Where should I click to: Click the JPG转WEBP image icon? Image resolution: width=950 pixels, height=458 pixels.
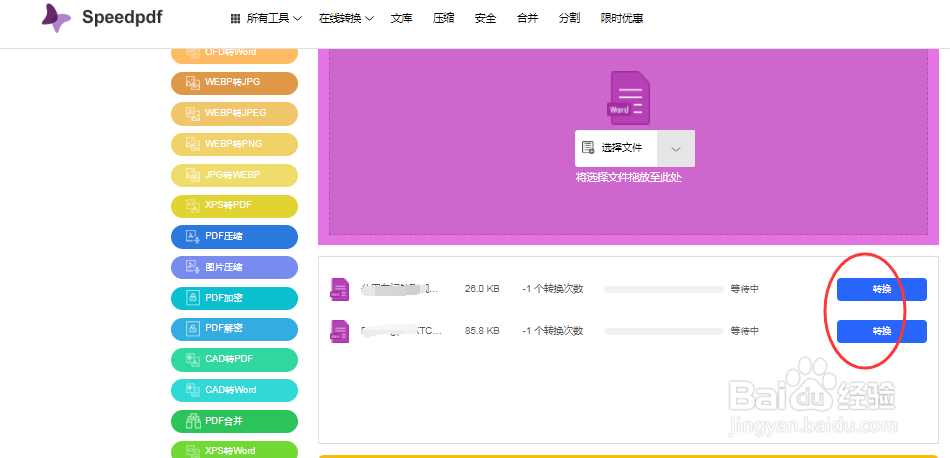193,175
